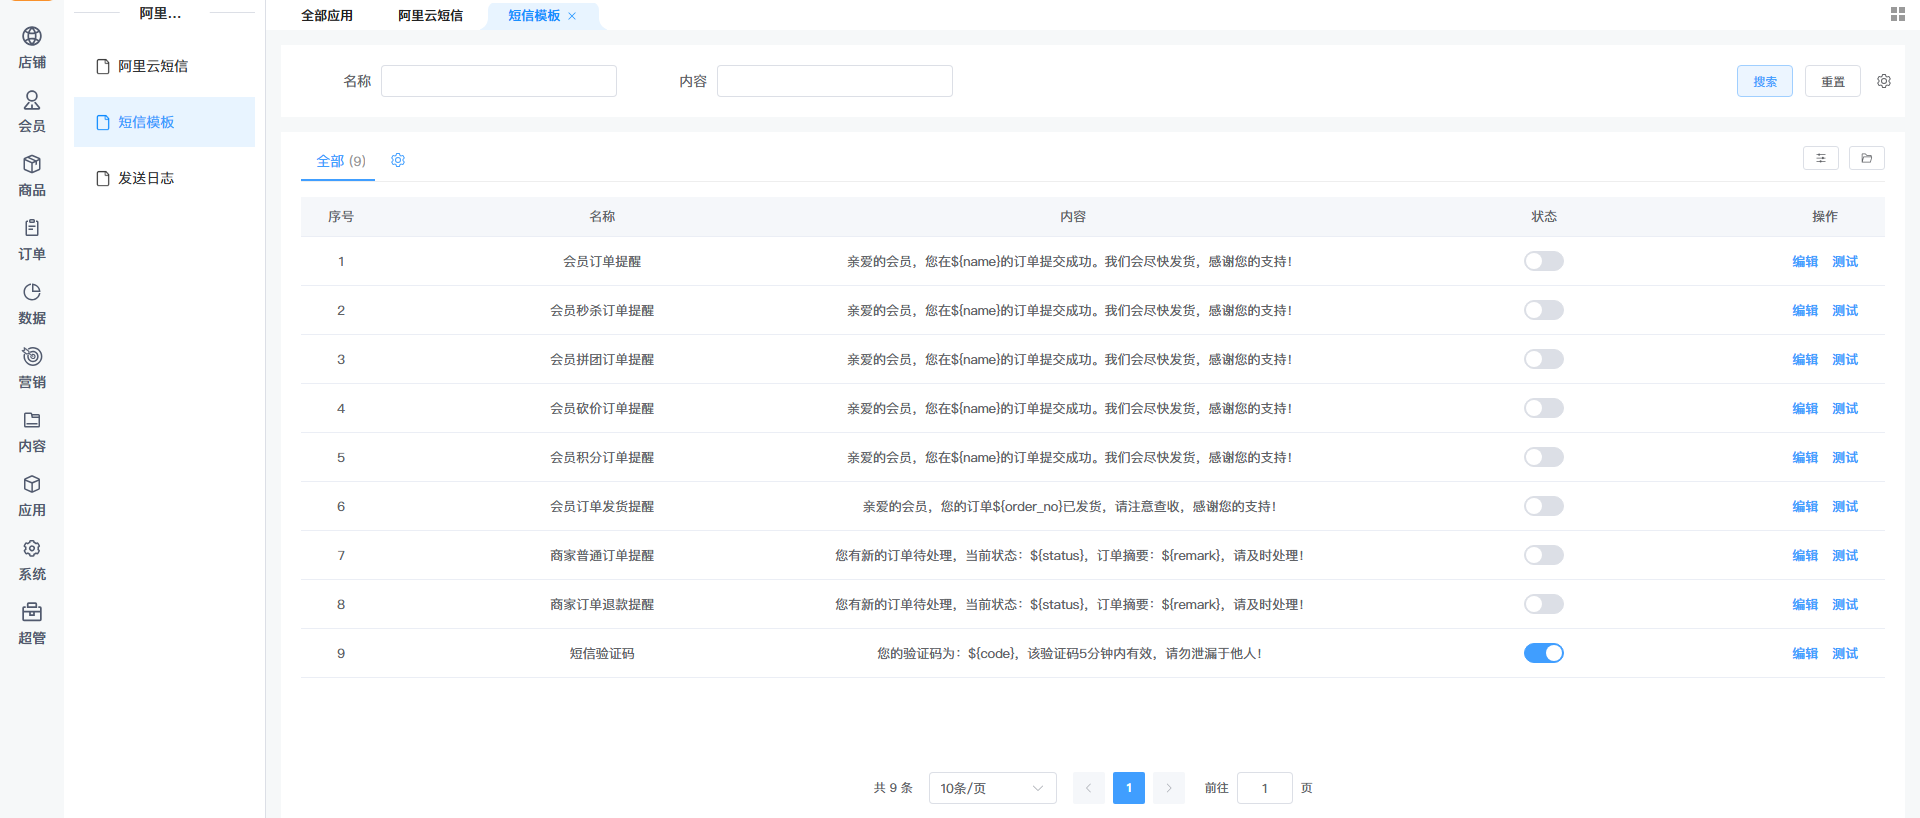
Task: Click the 商家订单退款提醒 name cell
Action: 602,604
